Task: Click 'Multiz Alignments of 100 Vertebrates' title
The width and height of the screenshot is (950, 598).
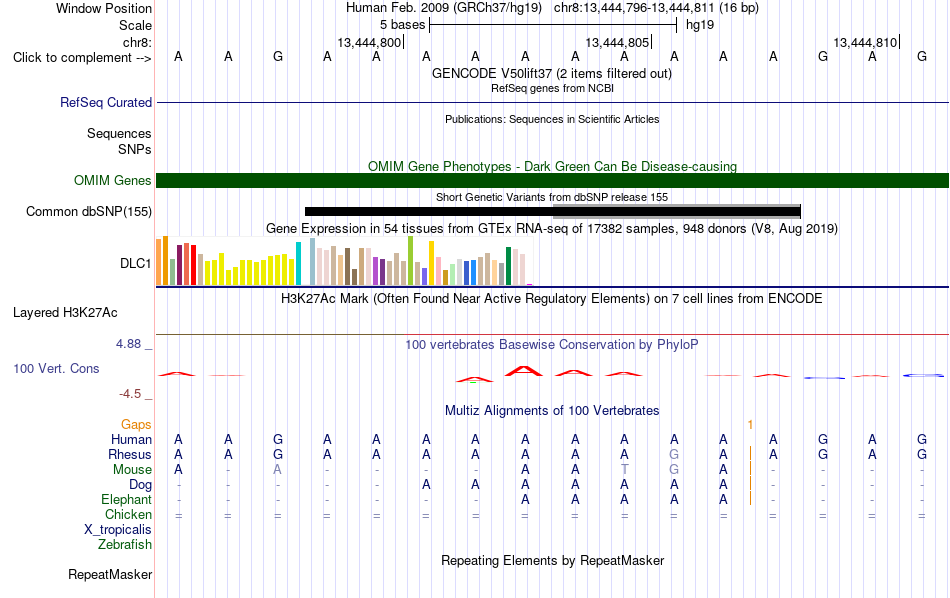Action: pos(552,411)
